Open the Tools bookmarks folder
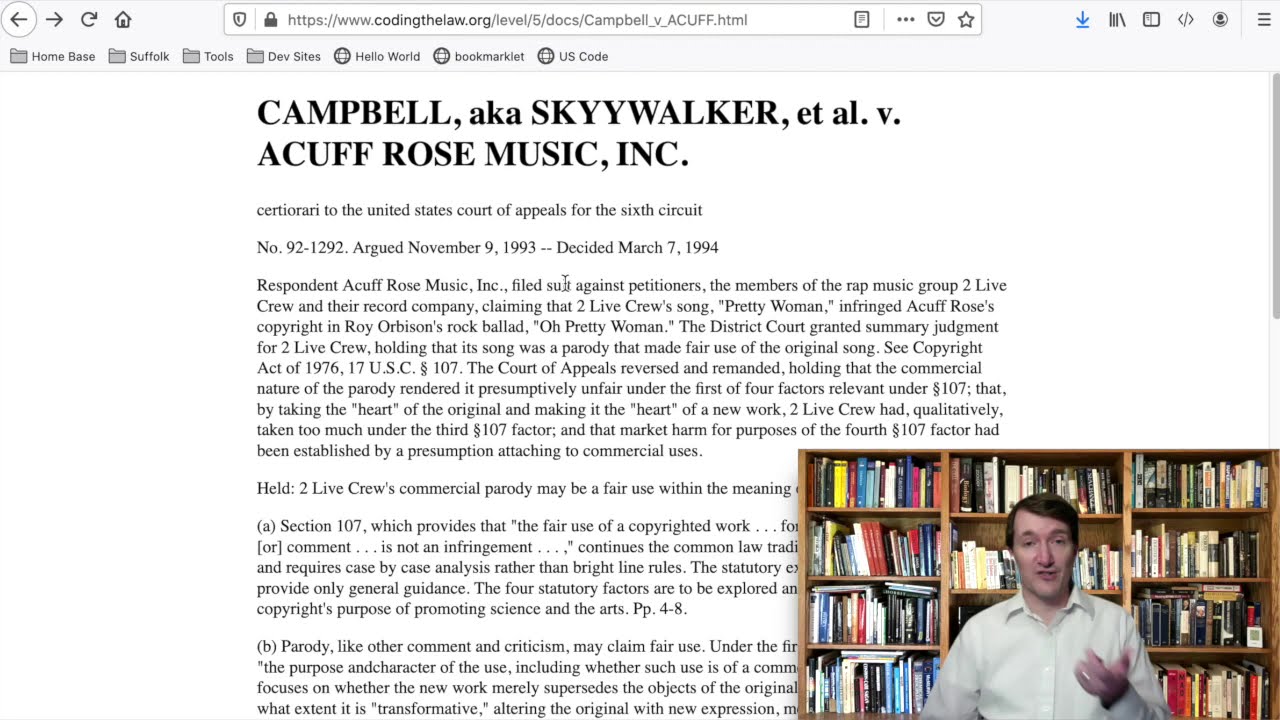Screen dimensions: 1280x720 tap(209, 56)
